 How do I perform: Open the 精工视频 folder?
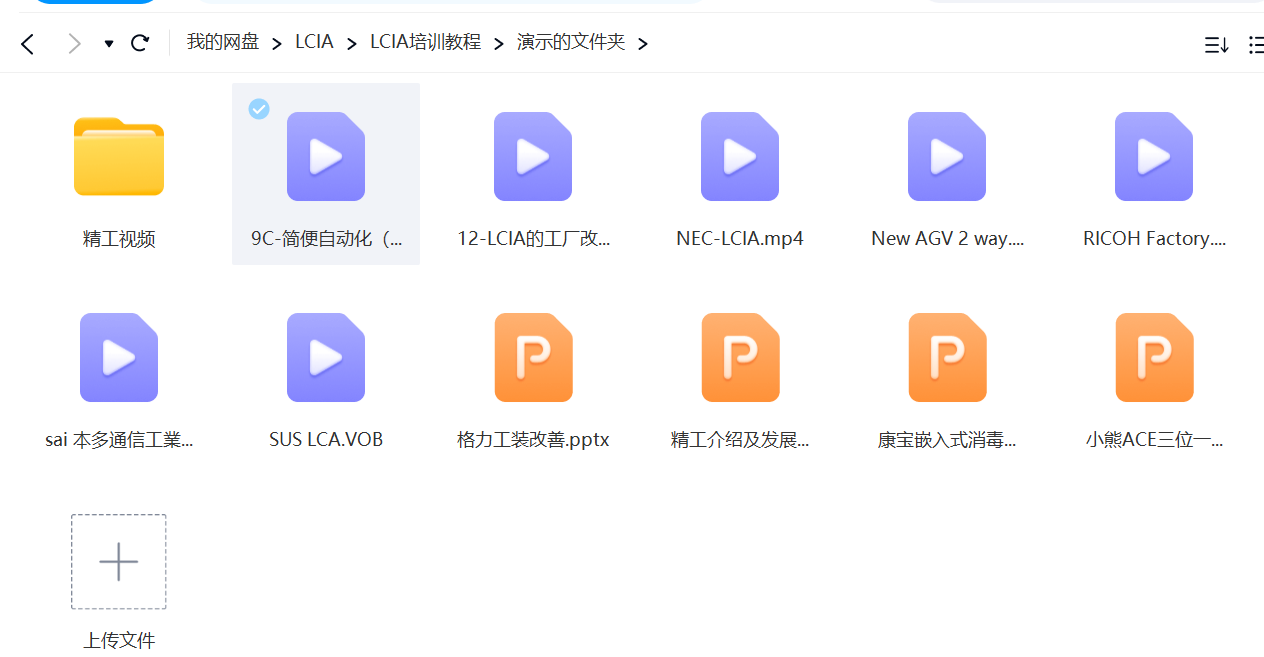119,157
